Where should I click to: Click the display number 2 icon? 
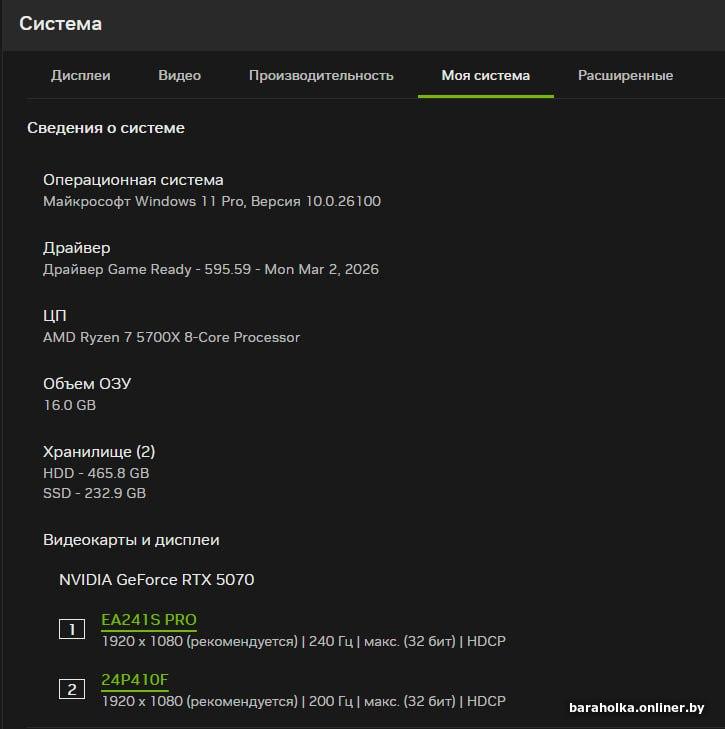point(72,689)
